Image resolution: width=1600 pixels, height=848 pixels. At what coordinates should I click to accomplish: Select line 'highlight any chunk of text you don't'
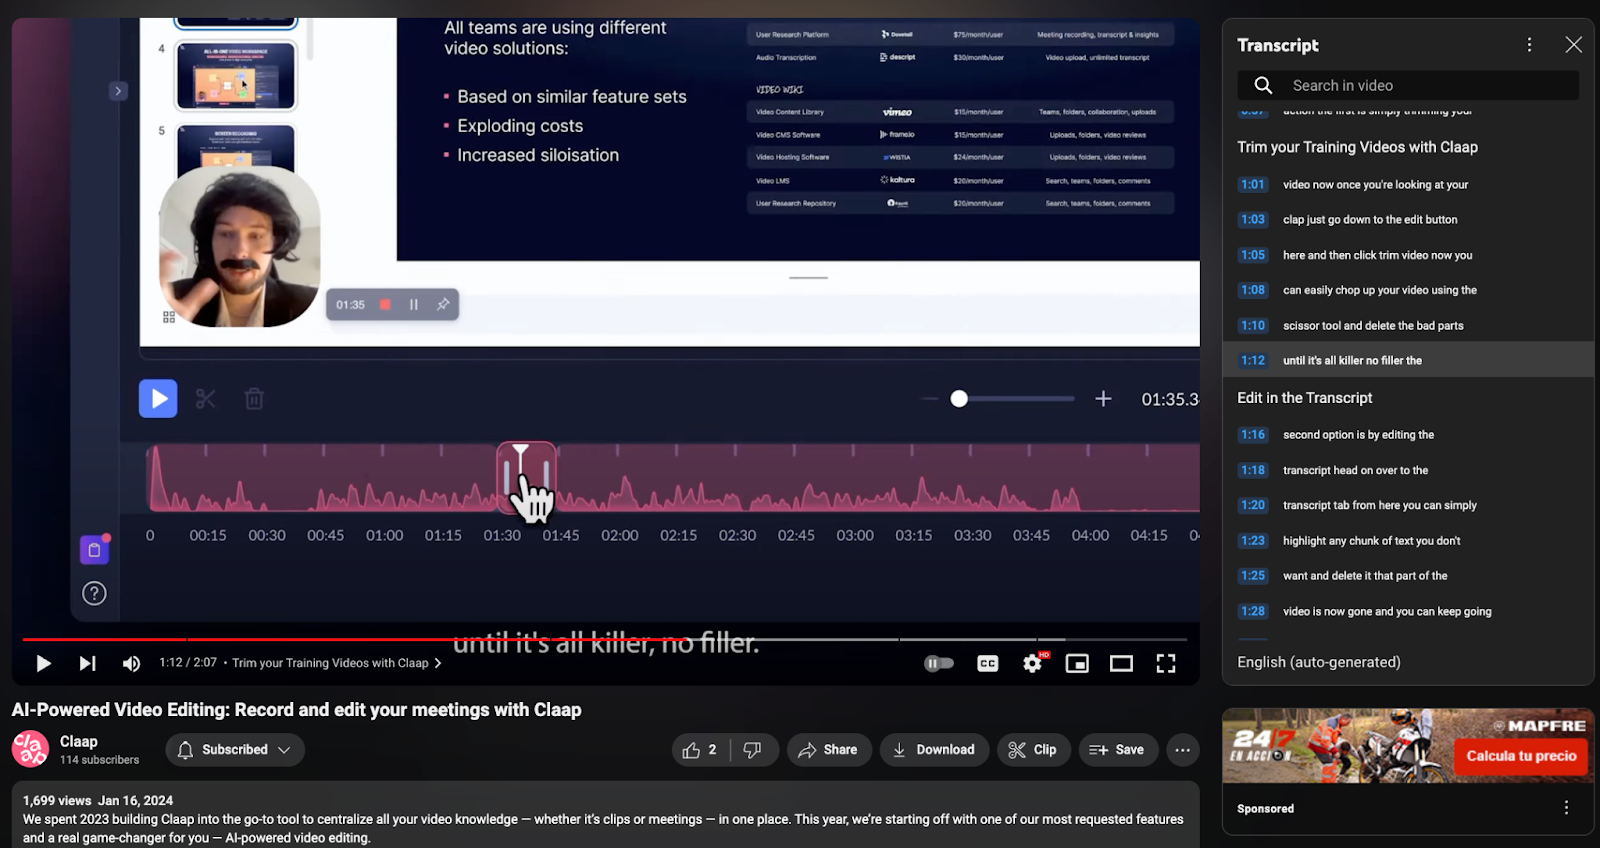click(1408, 541)
